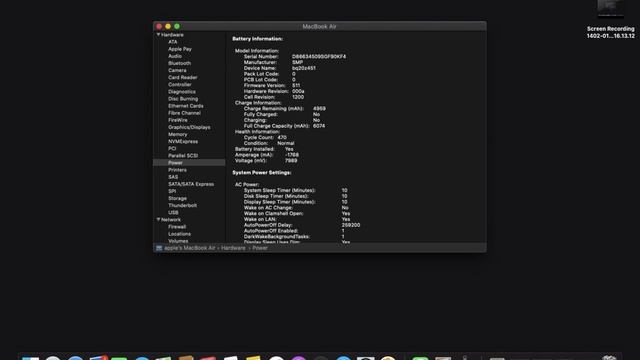Click the Health Information label
The image size is (640, 360).
pos(257,132)
